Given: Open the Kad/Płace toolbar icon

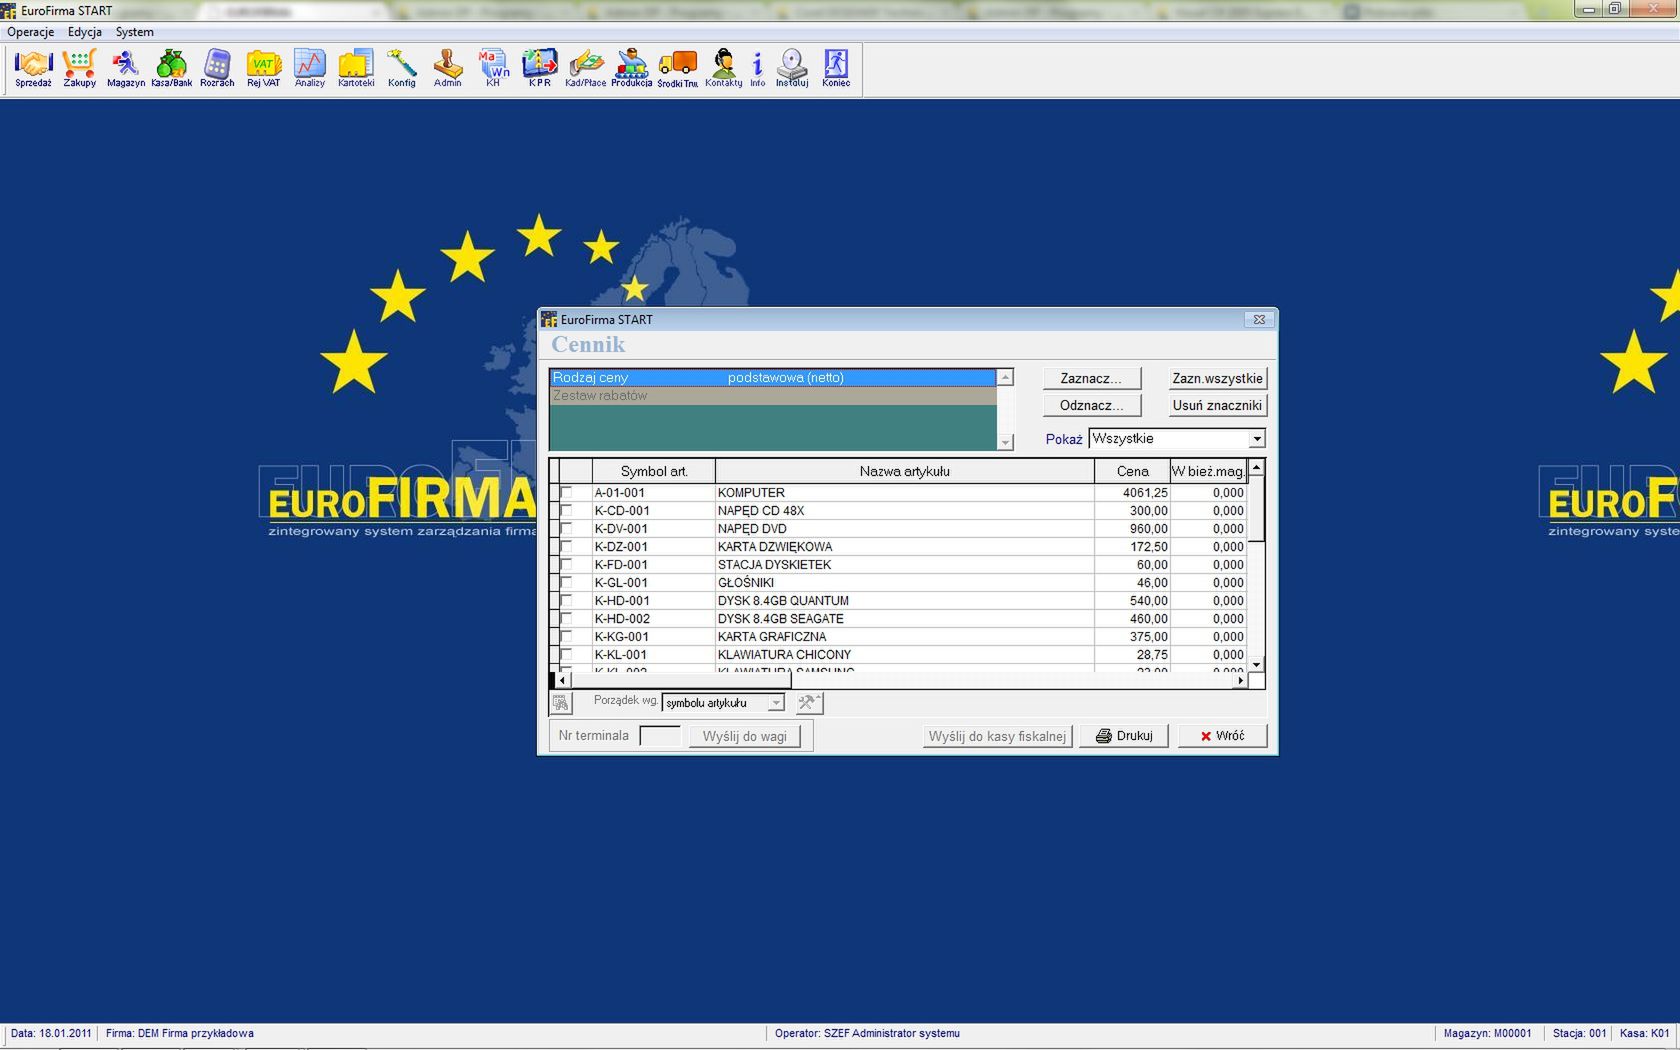Looking at the screenshot, I should 585,68.
